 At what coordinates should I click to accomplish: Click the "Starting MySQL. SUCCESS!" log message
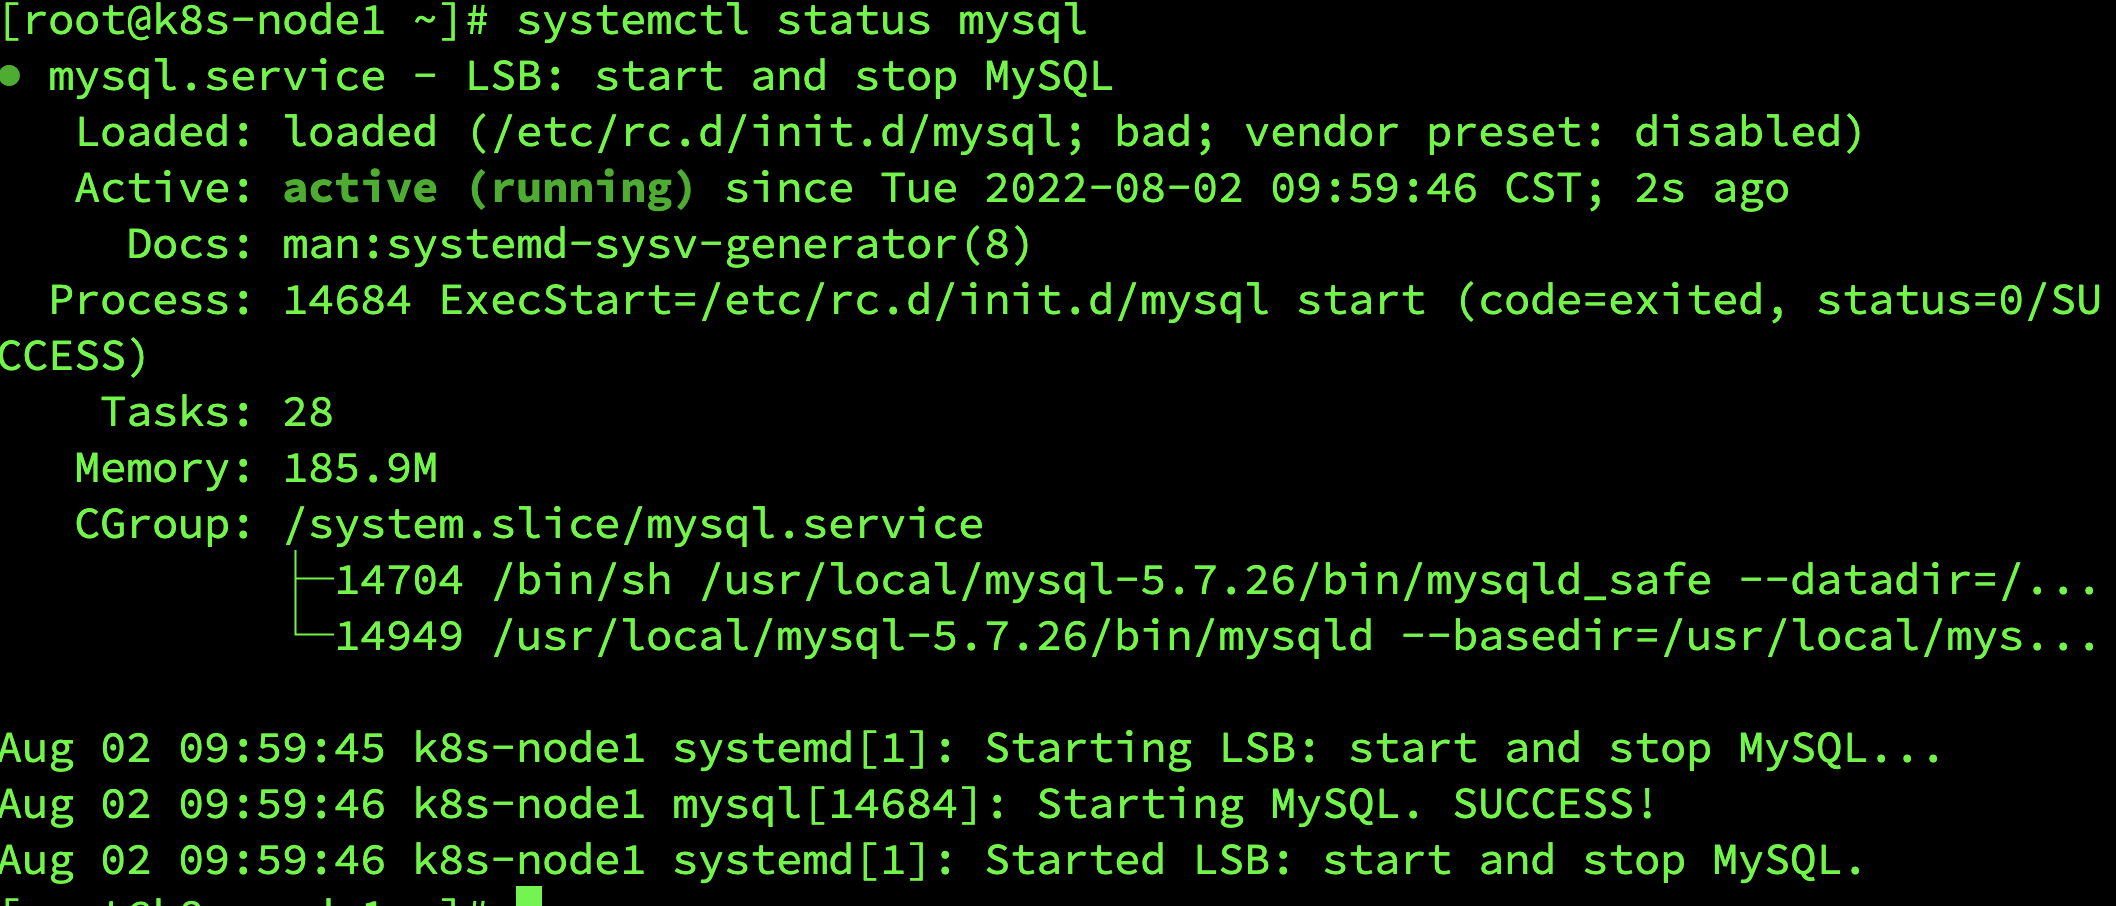coord(1346,804)
